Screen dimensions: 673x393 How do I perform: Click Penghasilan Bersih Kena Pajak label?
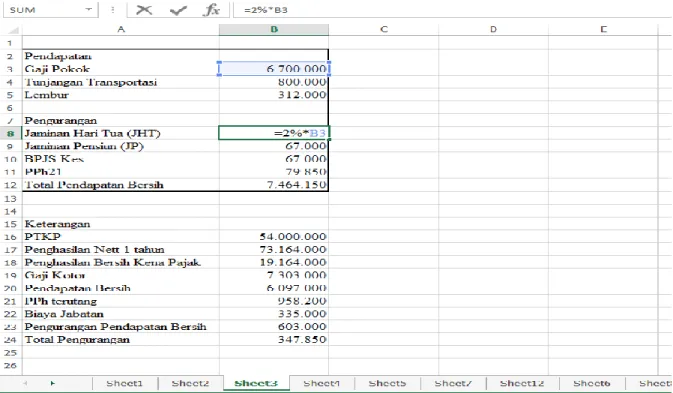tap(121, 263)
